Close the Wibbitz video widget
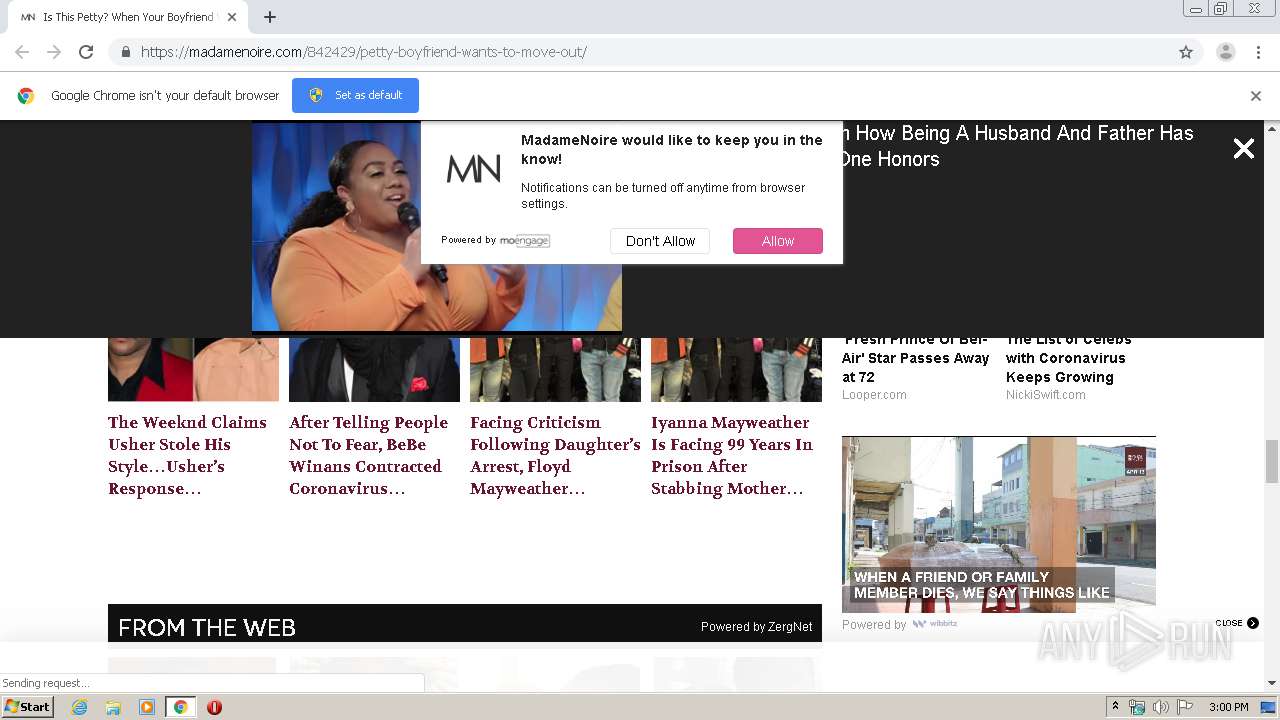The width and height of the screenshot is (1280, 720). 1237,623
